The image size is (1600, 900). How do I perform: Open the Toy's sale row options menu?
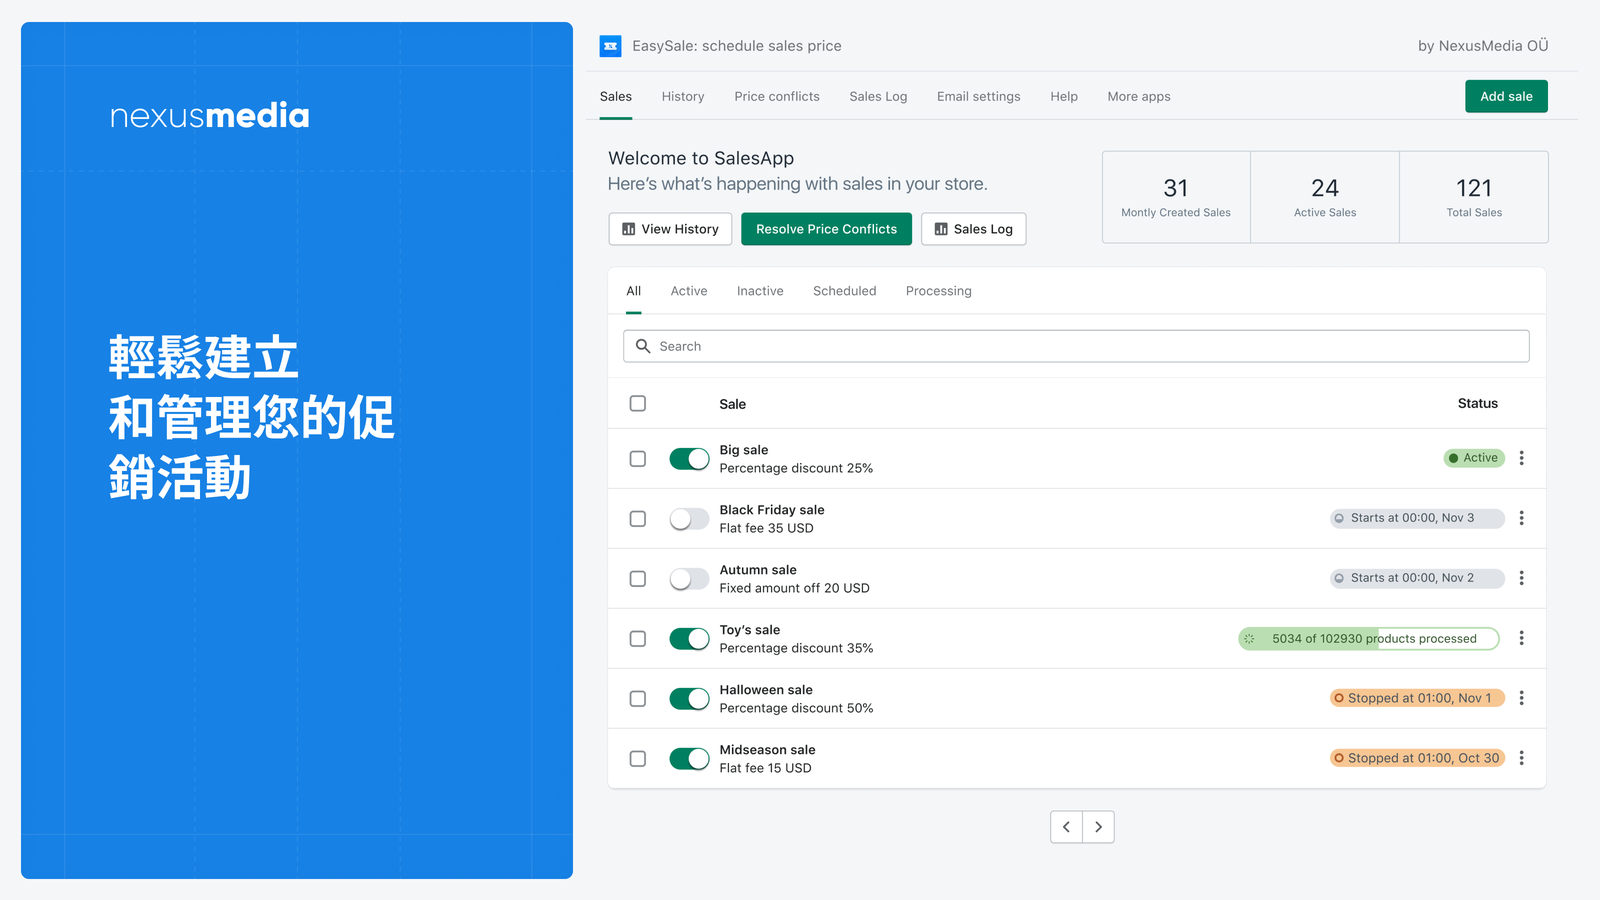point(1521,638)
